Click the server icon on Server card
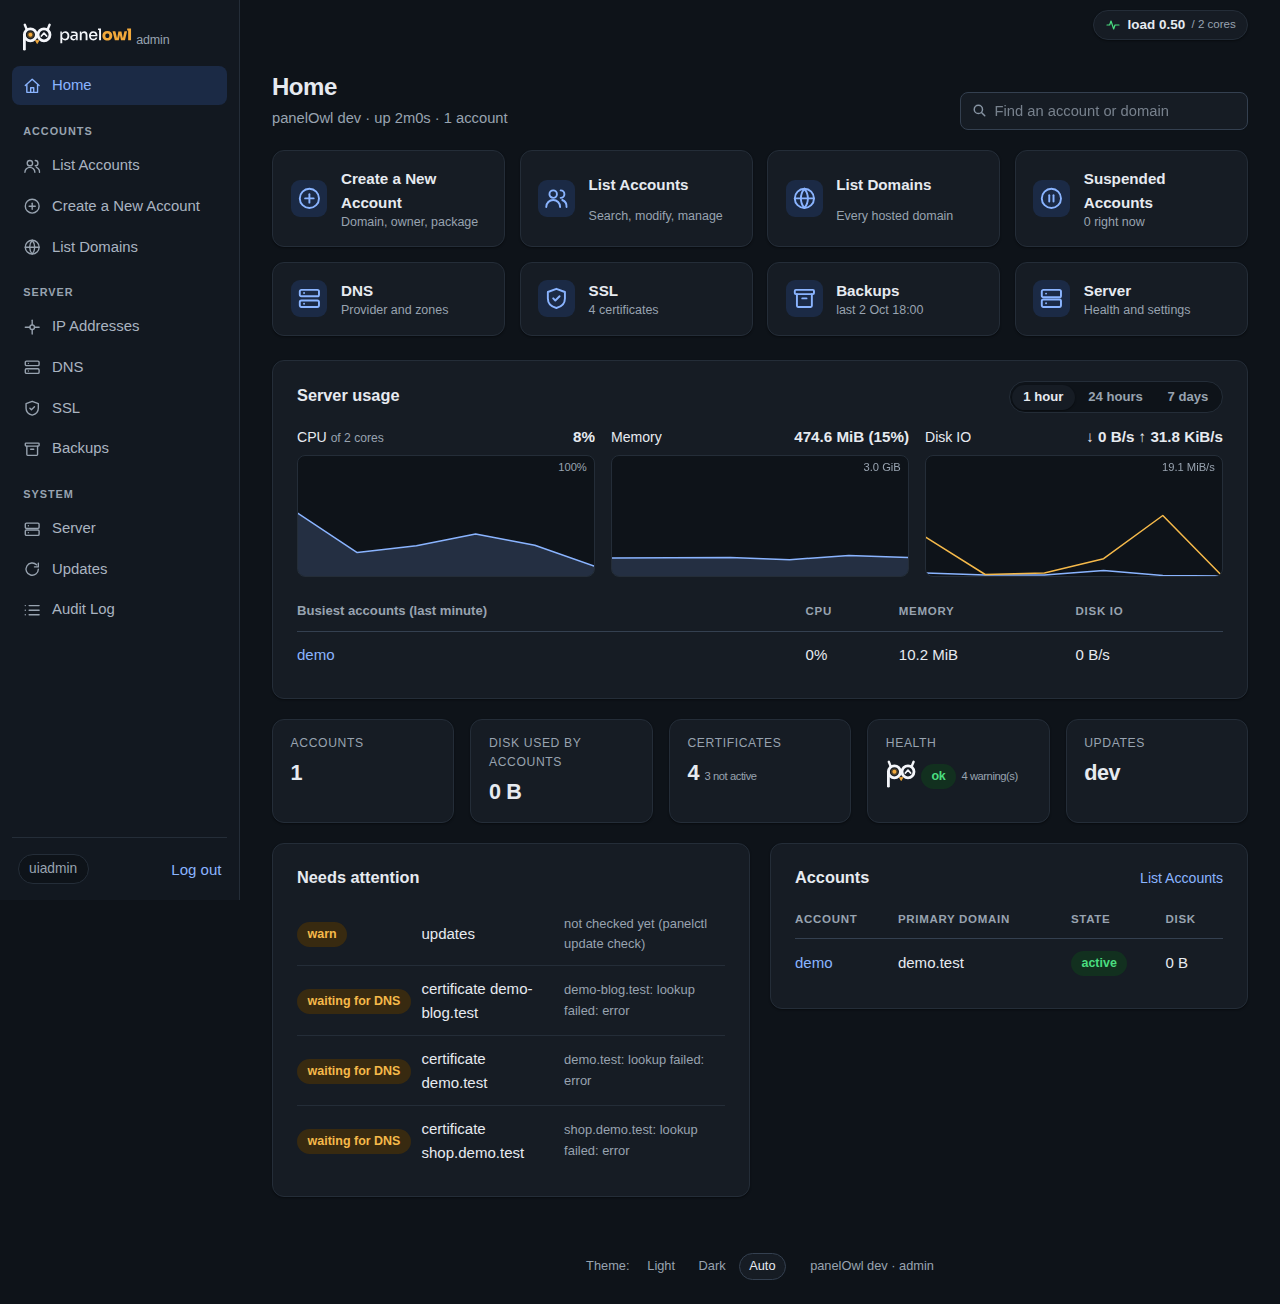Screen dimensions: 1280x1304 1052,298
